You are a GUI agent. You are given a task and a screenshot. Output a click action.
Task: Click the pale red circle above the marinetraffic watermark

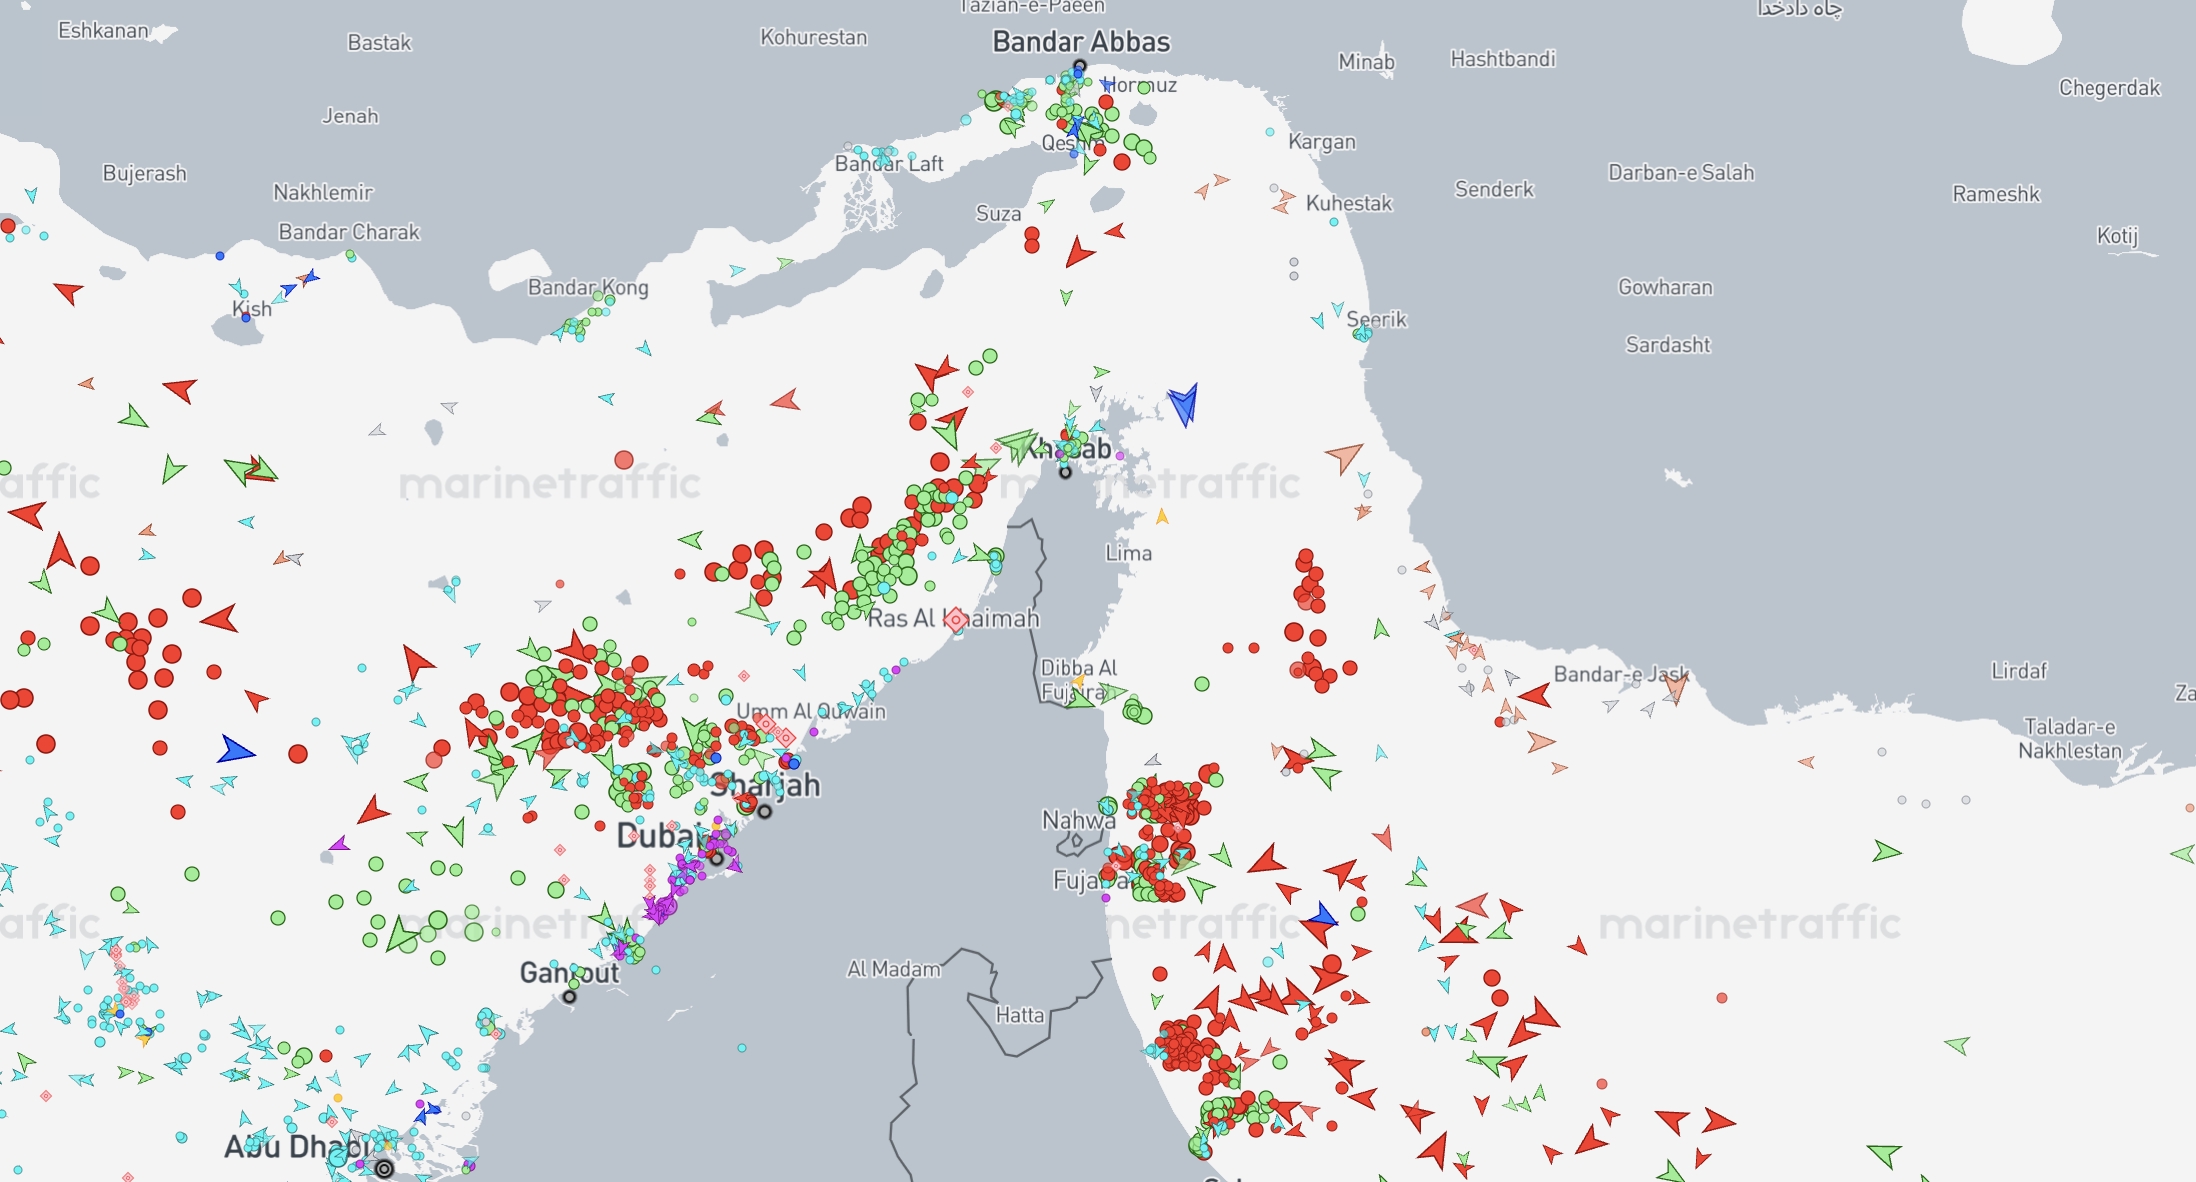point(624,460)
